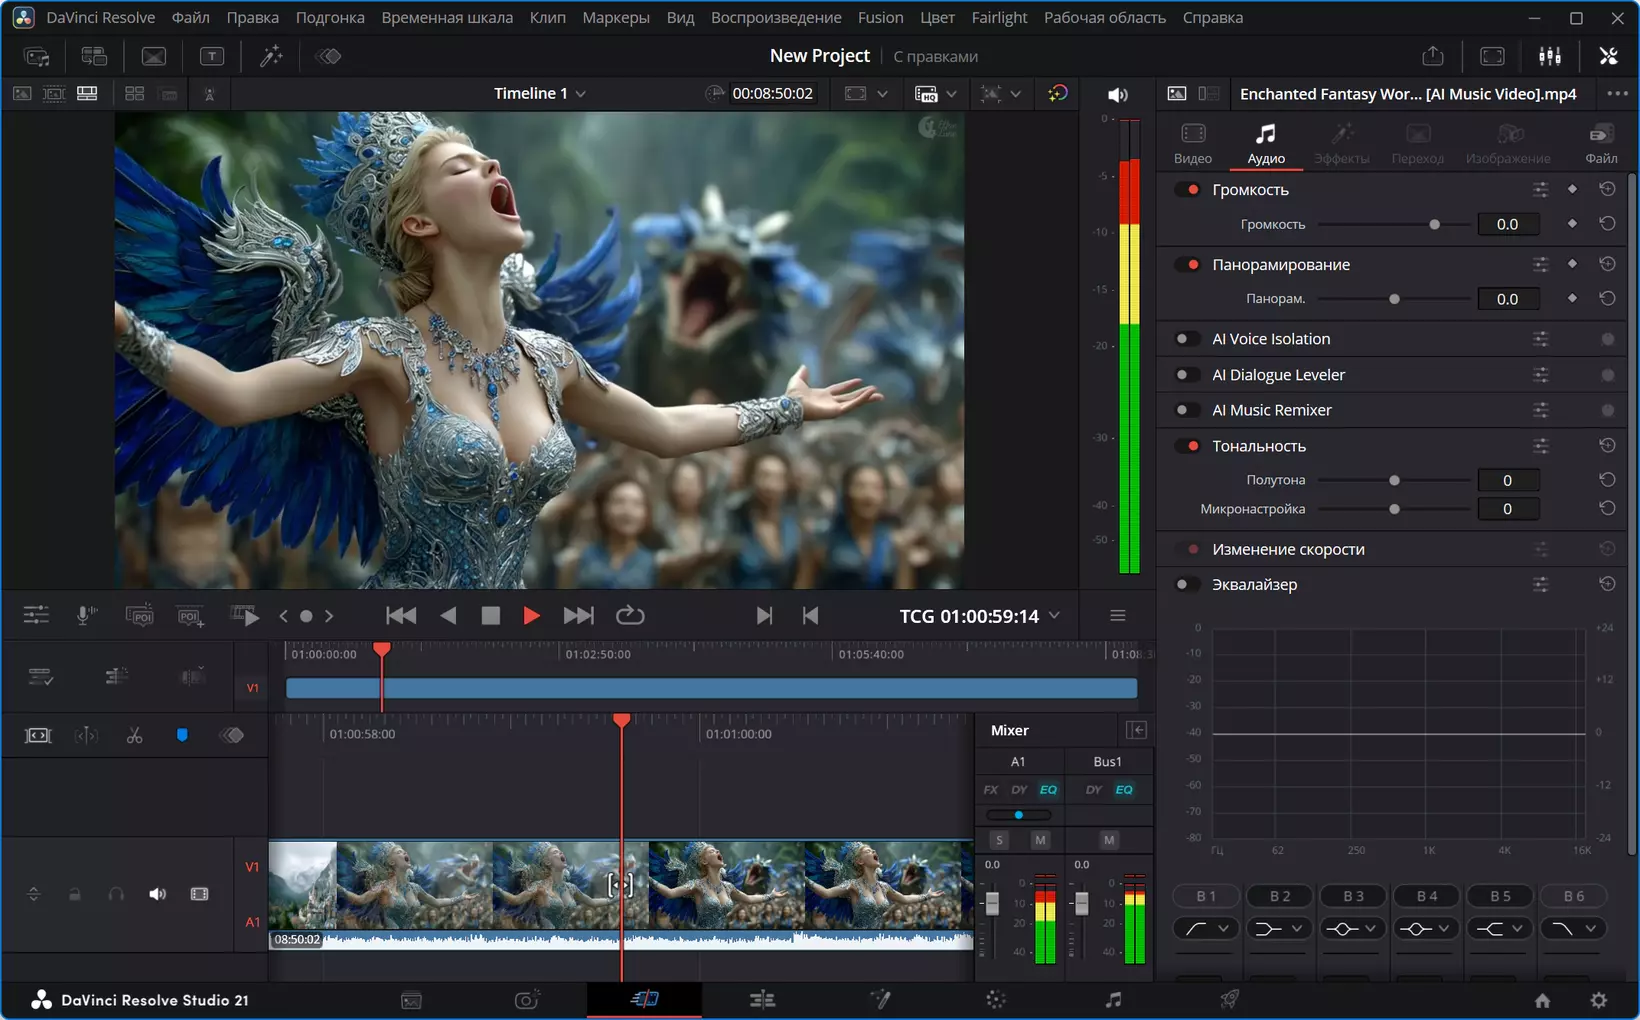
Task: Open the quick export share icon
Action: click(x=1433, y=56)
